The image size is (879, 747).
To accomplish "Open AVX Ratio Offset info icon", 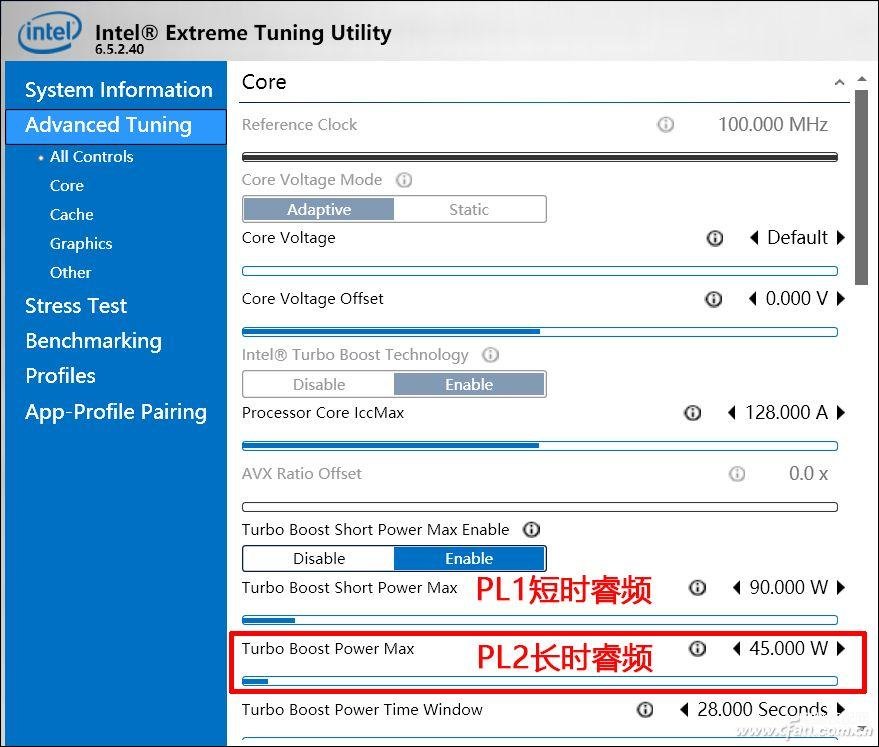I will tap(737, 474).
